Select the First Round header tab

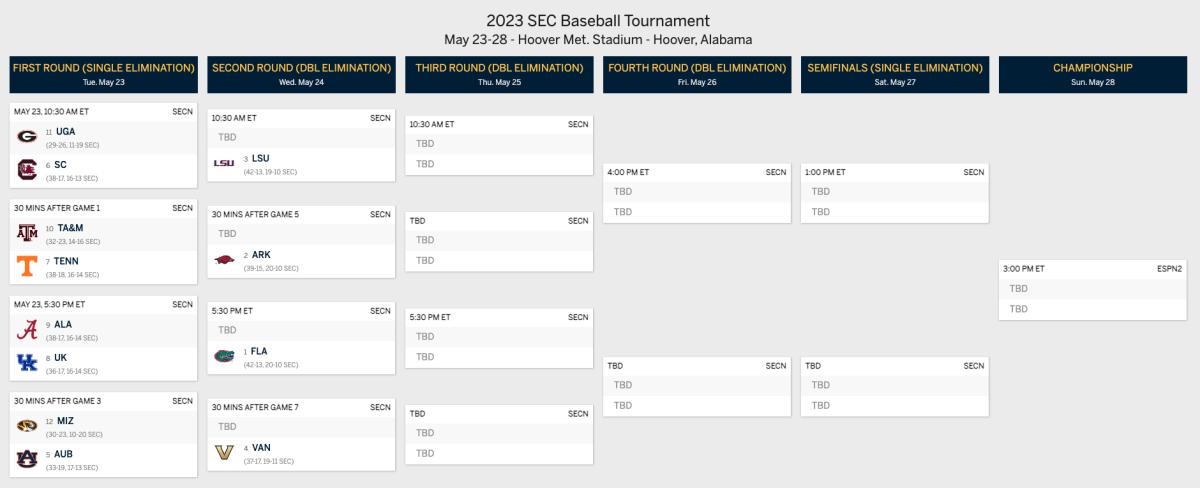(x=103, y=74)
